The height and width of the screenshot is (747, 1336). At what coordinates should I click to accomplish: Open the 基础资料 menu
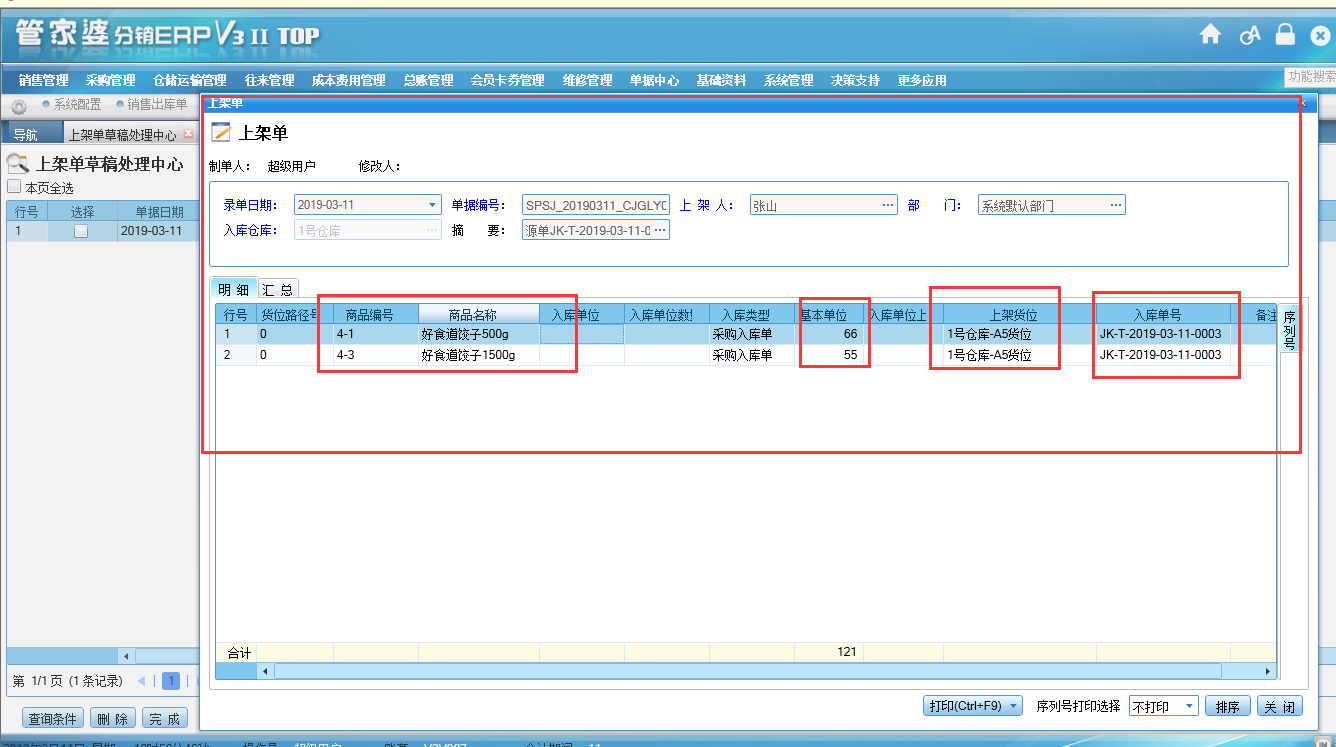point(721,80)
